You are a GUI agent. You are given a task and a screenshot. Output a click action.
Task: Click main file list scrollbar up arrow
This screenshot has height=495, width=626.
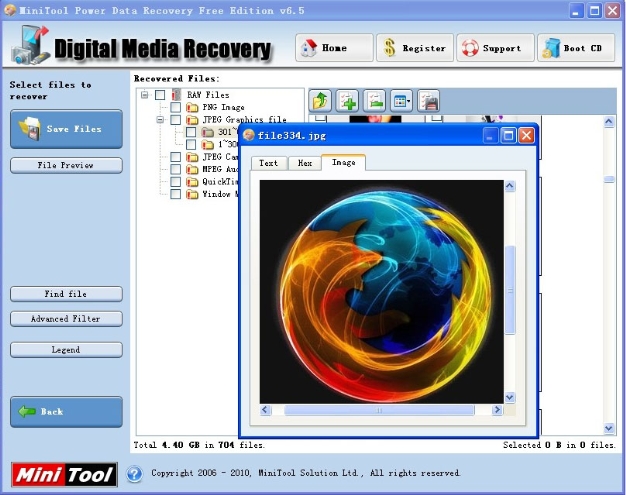609,122
